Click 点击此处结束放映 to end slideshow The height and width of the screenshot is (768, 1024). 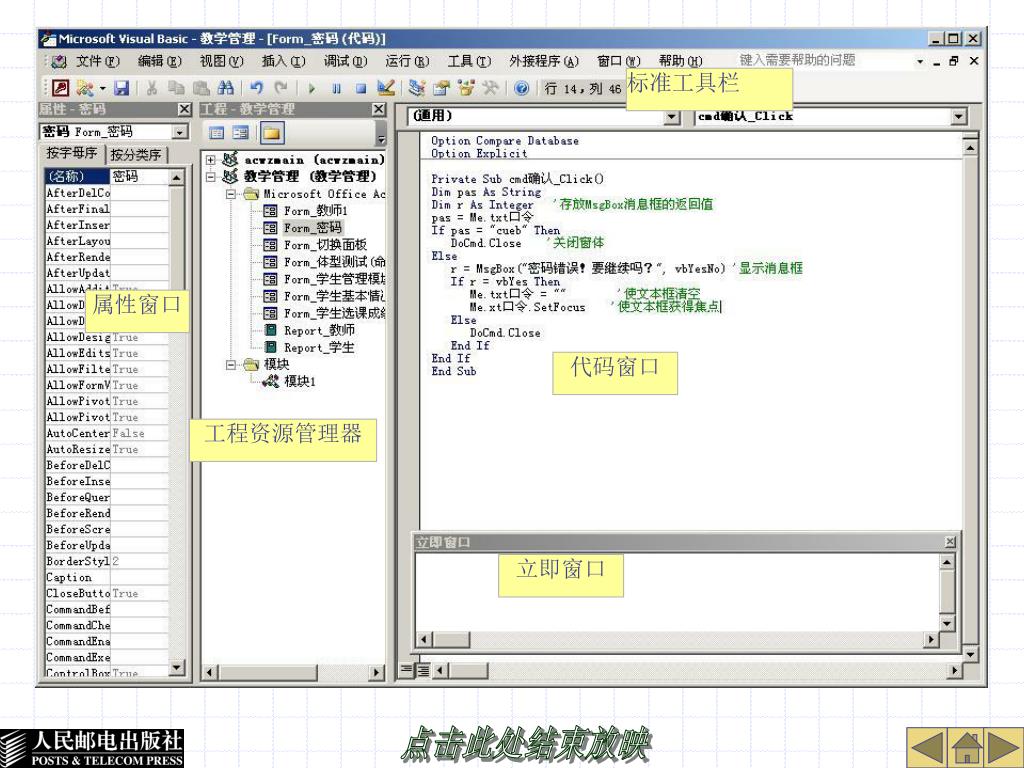tap(525, 744)
